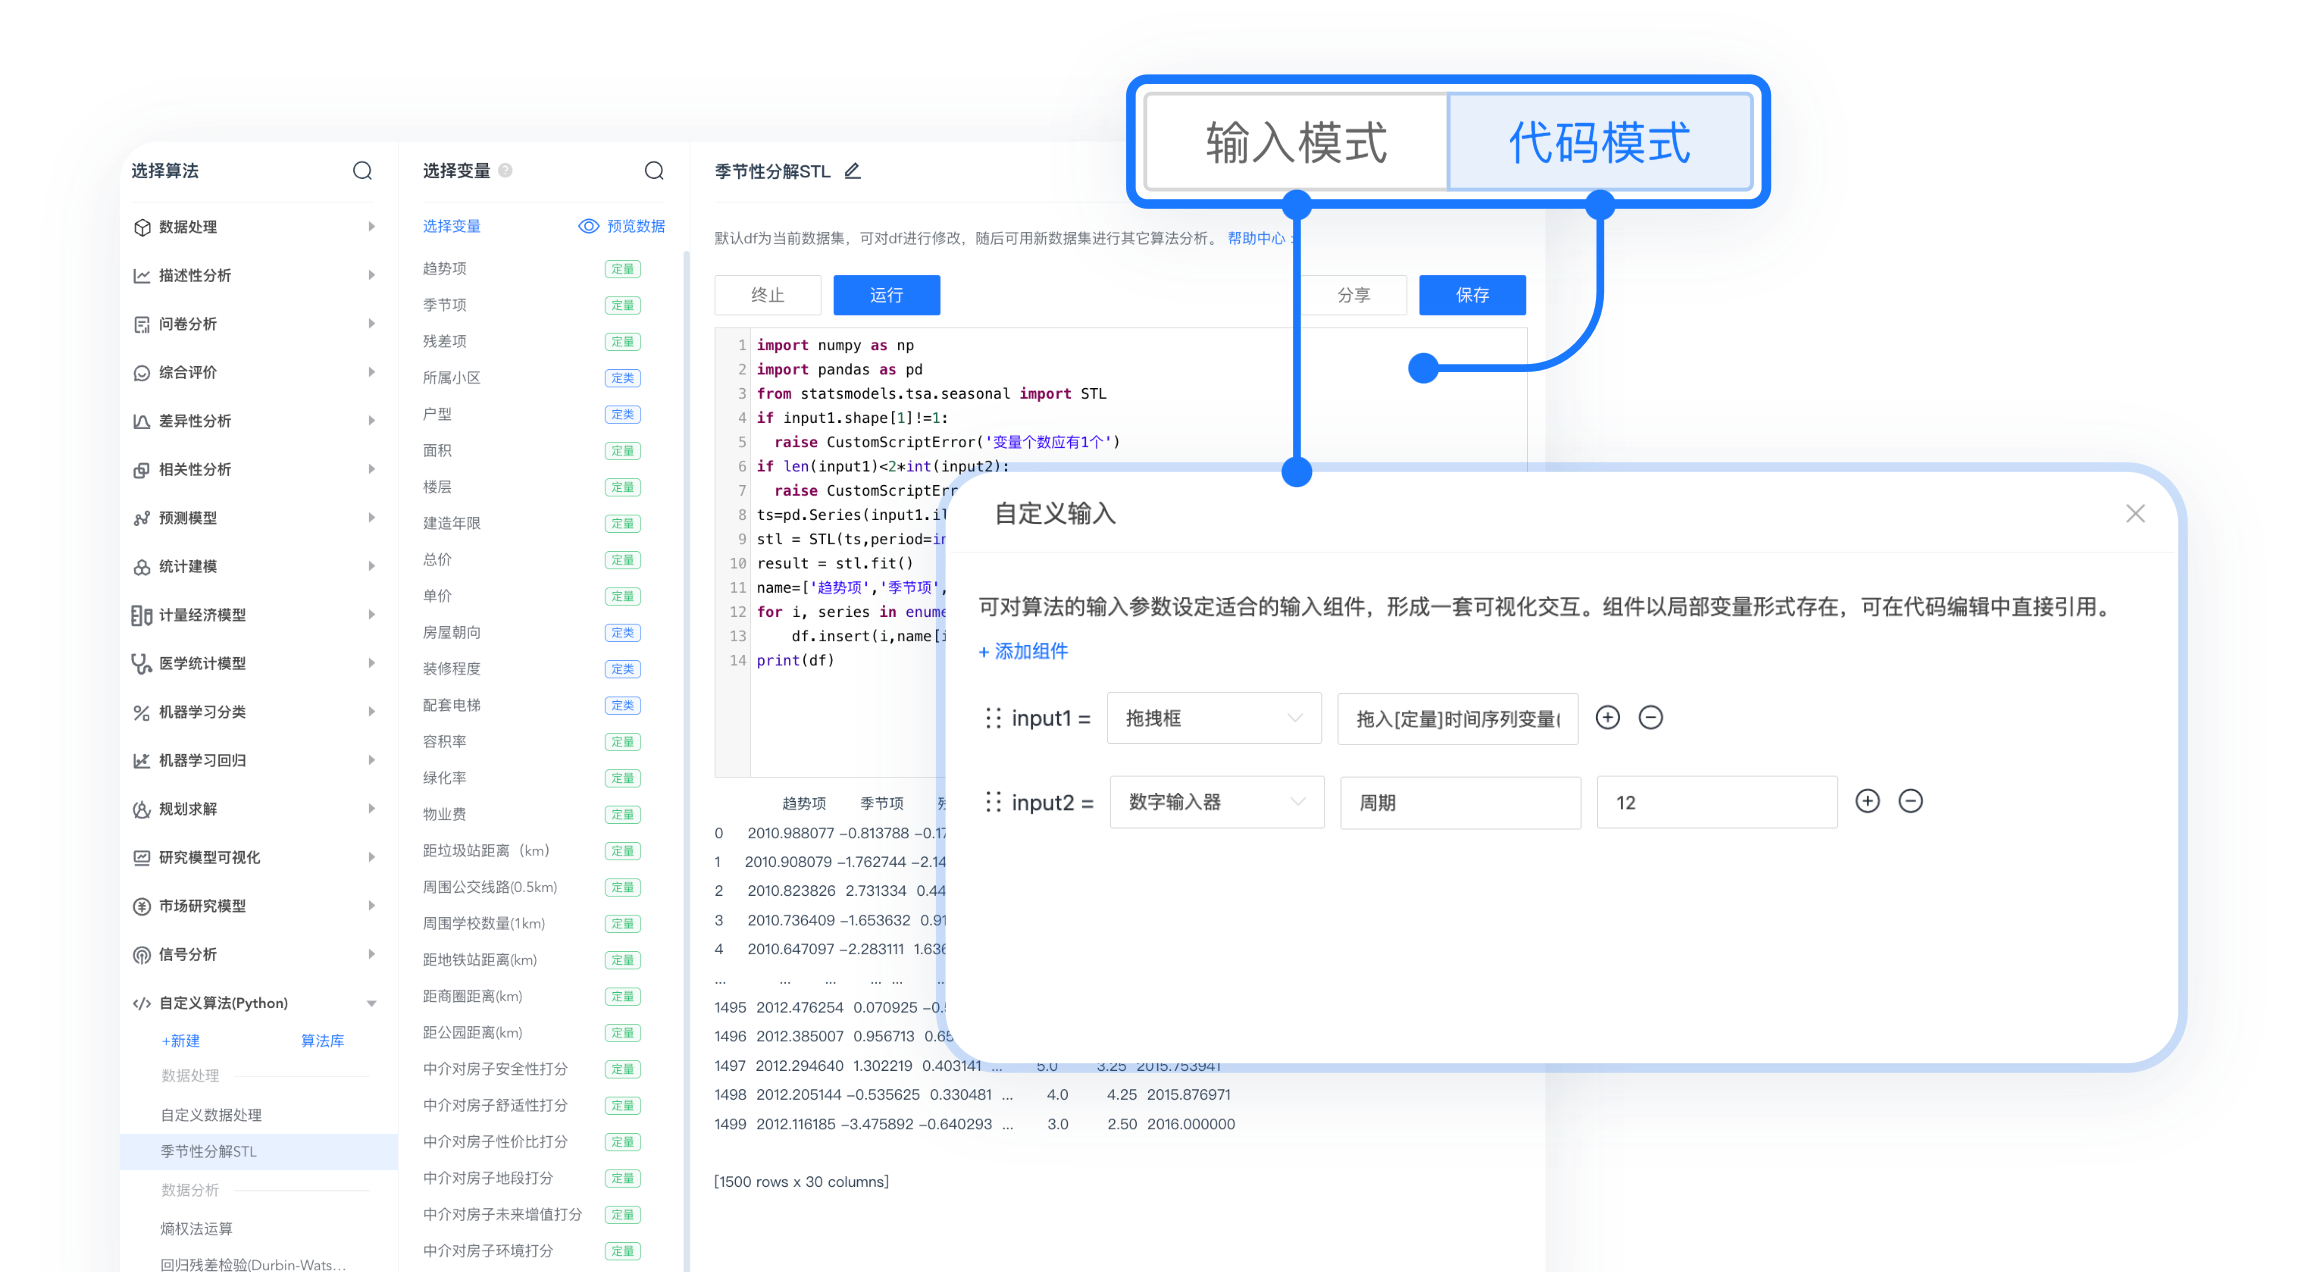Click the edit pencil beside 季节性分解STL title
Image resolution: width=2300 pixels, height=1272 pixels.
click(x=852, y=171)
